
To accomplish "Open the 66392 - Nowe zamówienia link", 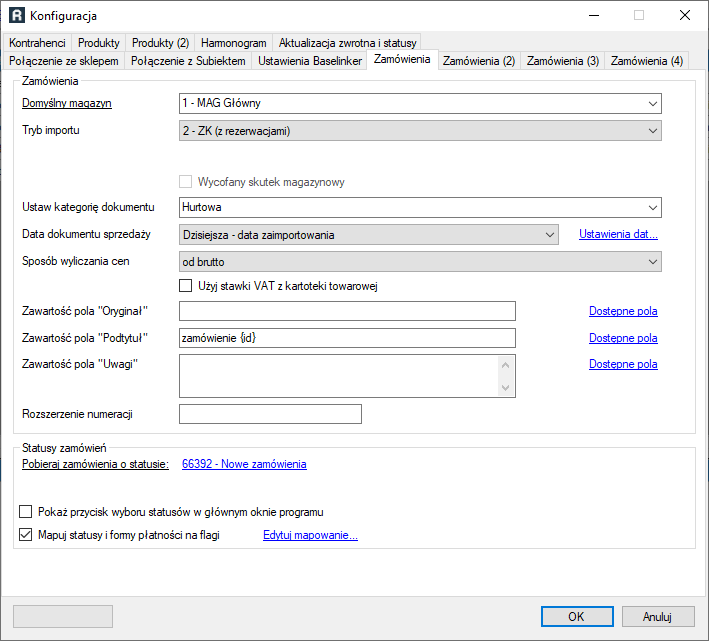I will (244, 464).
